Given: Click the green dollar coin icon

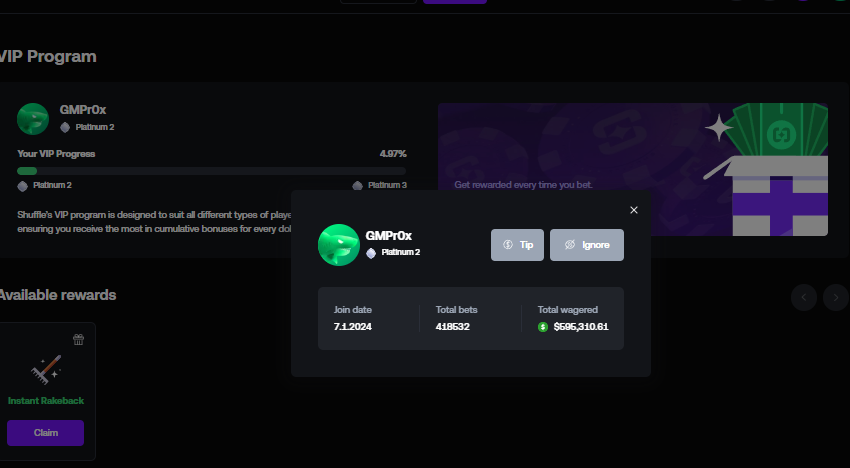Looking at the screenshot, I should (543, 327).
